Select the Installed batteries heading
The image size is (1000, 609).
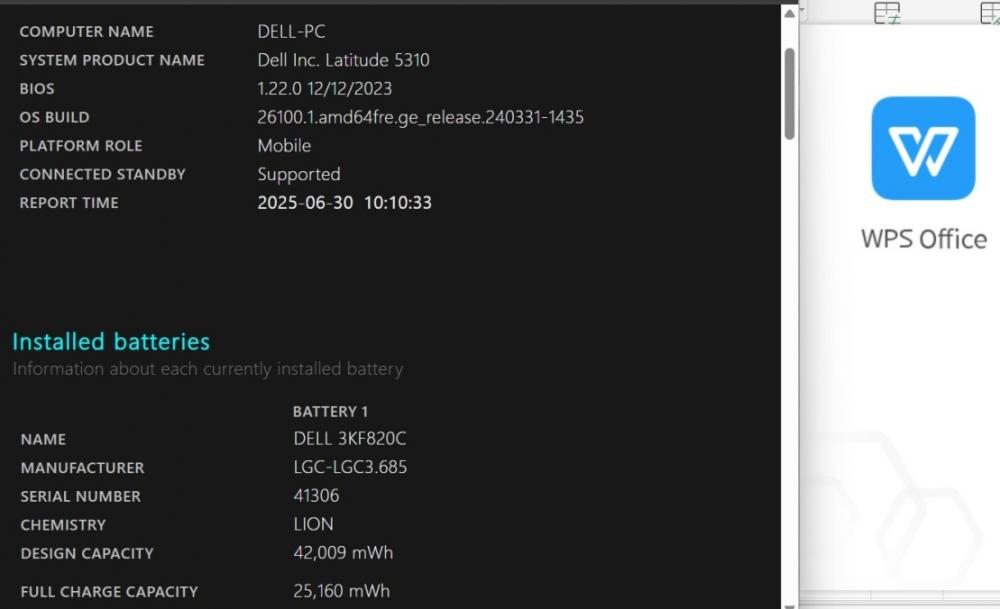click(111, 342)
